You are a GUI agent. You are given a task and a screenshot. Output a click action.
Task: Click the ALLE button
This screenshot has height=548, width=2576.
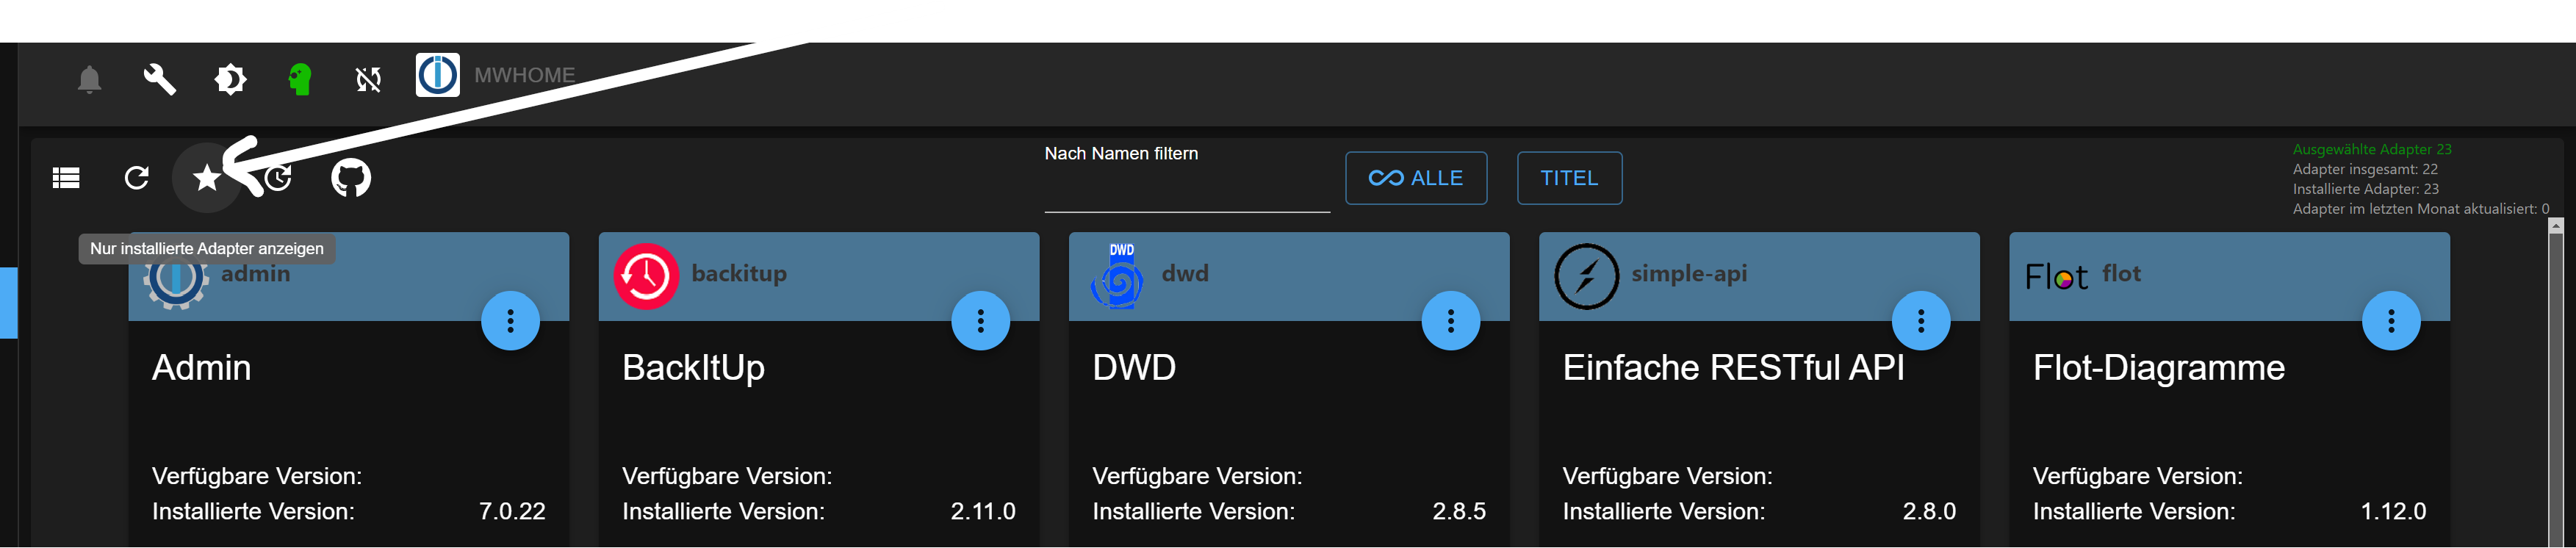pyautogui.click(x=1415, y=178)
